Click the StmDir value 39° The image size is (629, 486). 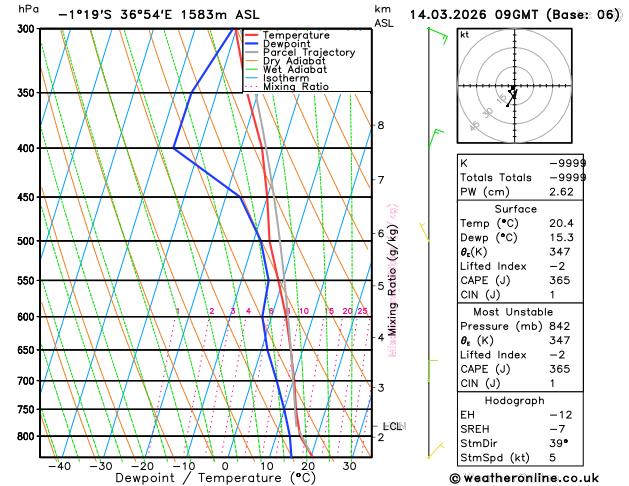tap(559, 443)
